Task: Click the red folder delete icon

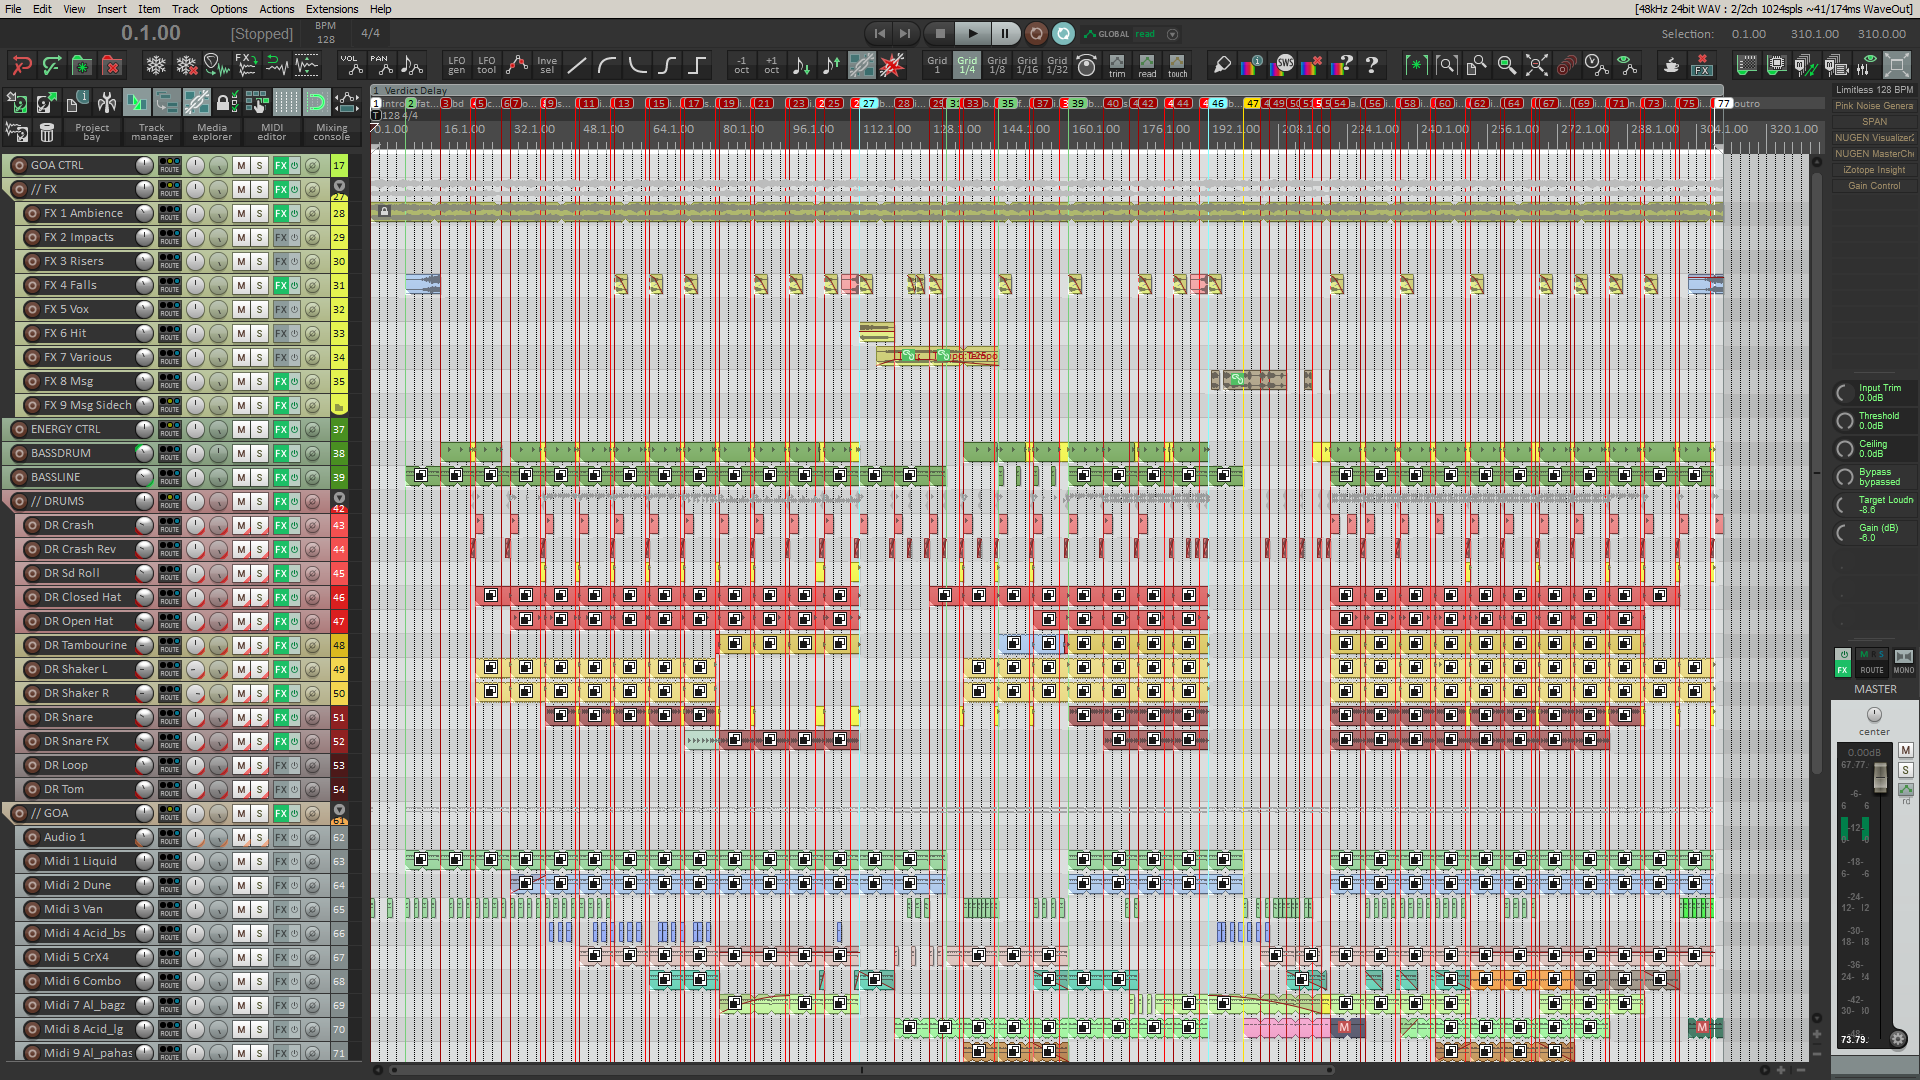Action: [x=112, y=66]
